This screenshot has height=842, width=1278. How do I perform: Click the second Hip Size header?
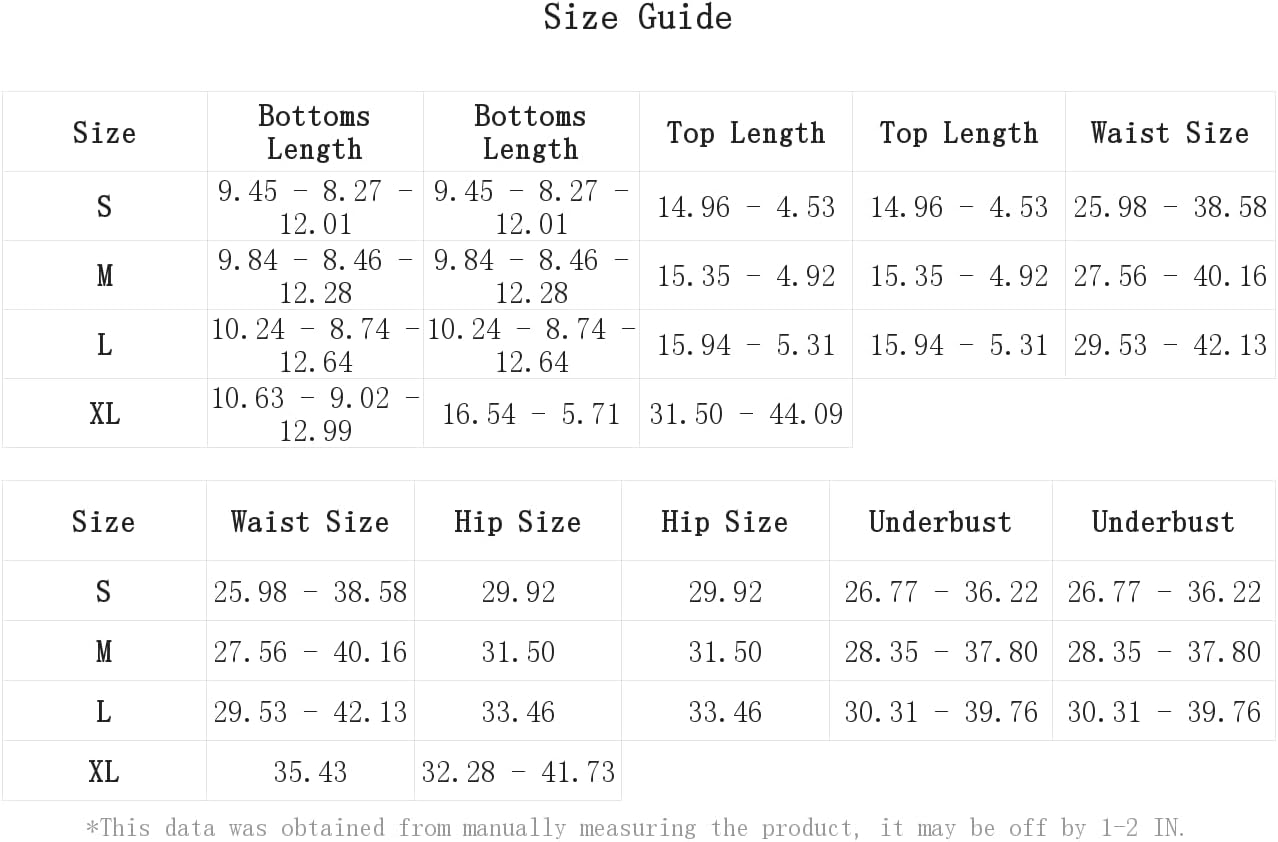pyautogui.click(x=725, y=521)
